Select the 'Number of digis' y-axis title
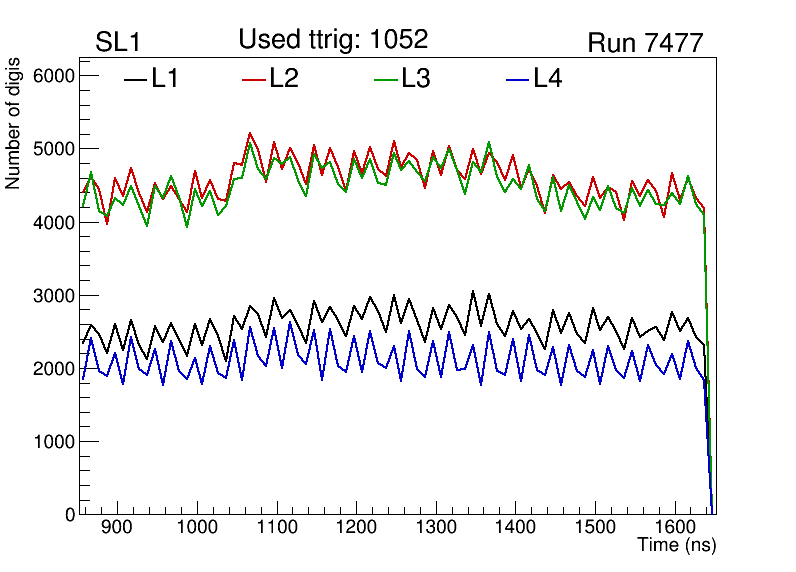796x572 pixels. [x=14, y=137]
